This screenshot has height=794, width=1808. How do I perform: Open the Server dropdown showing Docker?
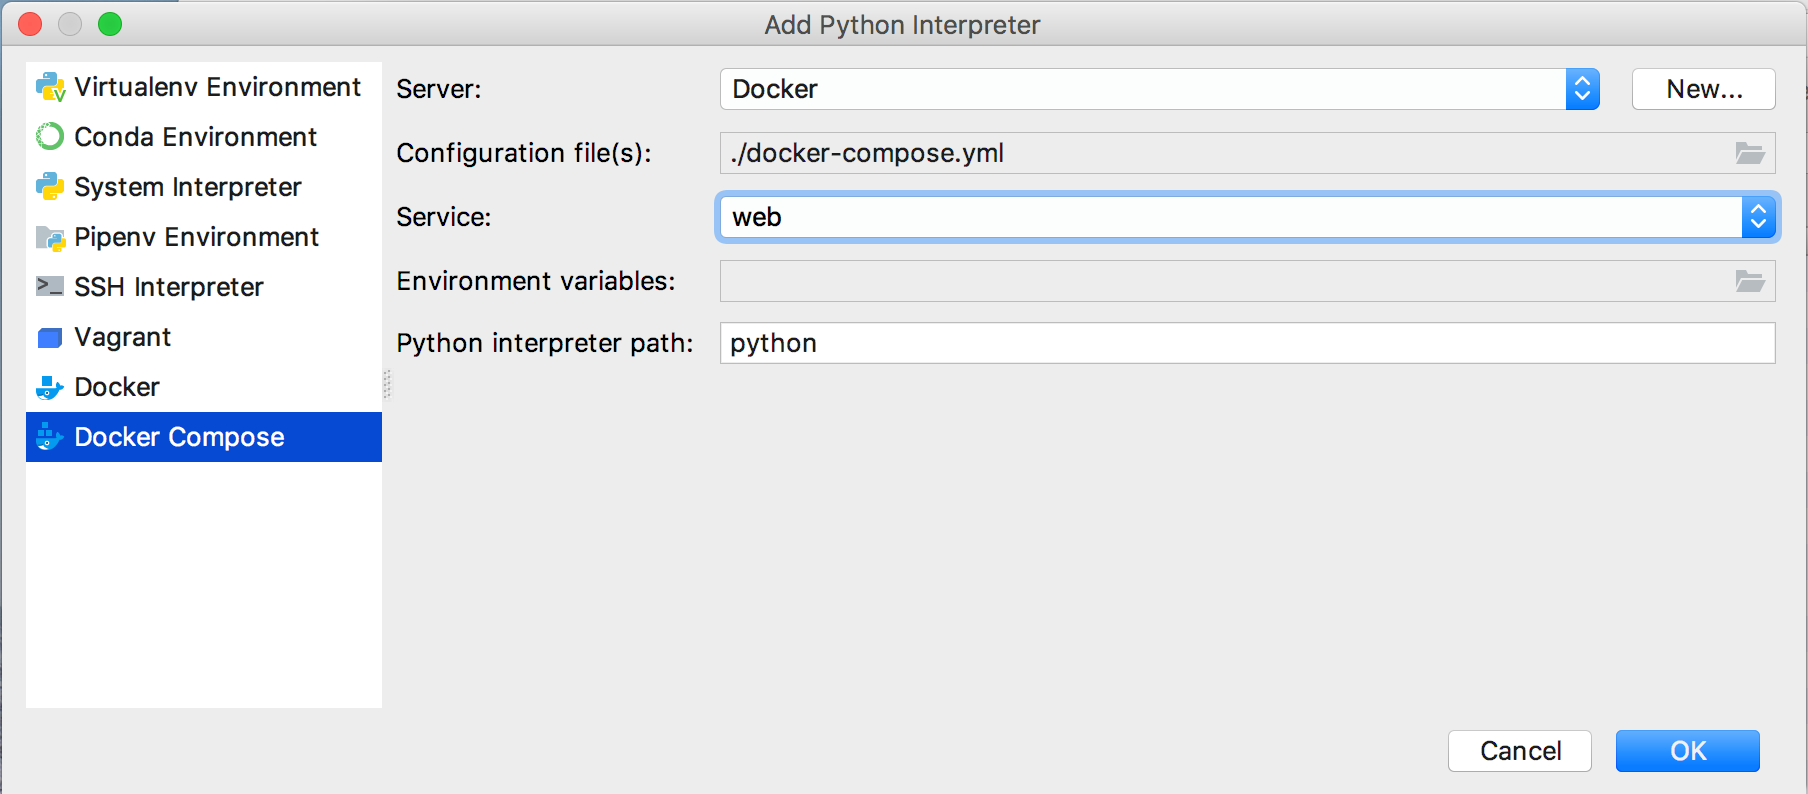tap(1160, 89)
